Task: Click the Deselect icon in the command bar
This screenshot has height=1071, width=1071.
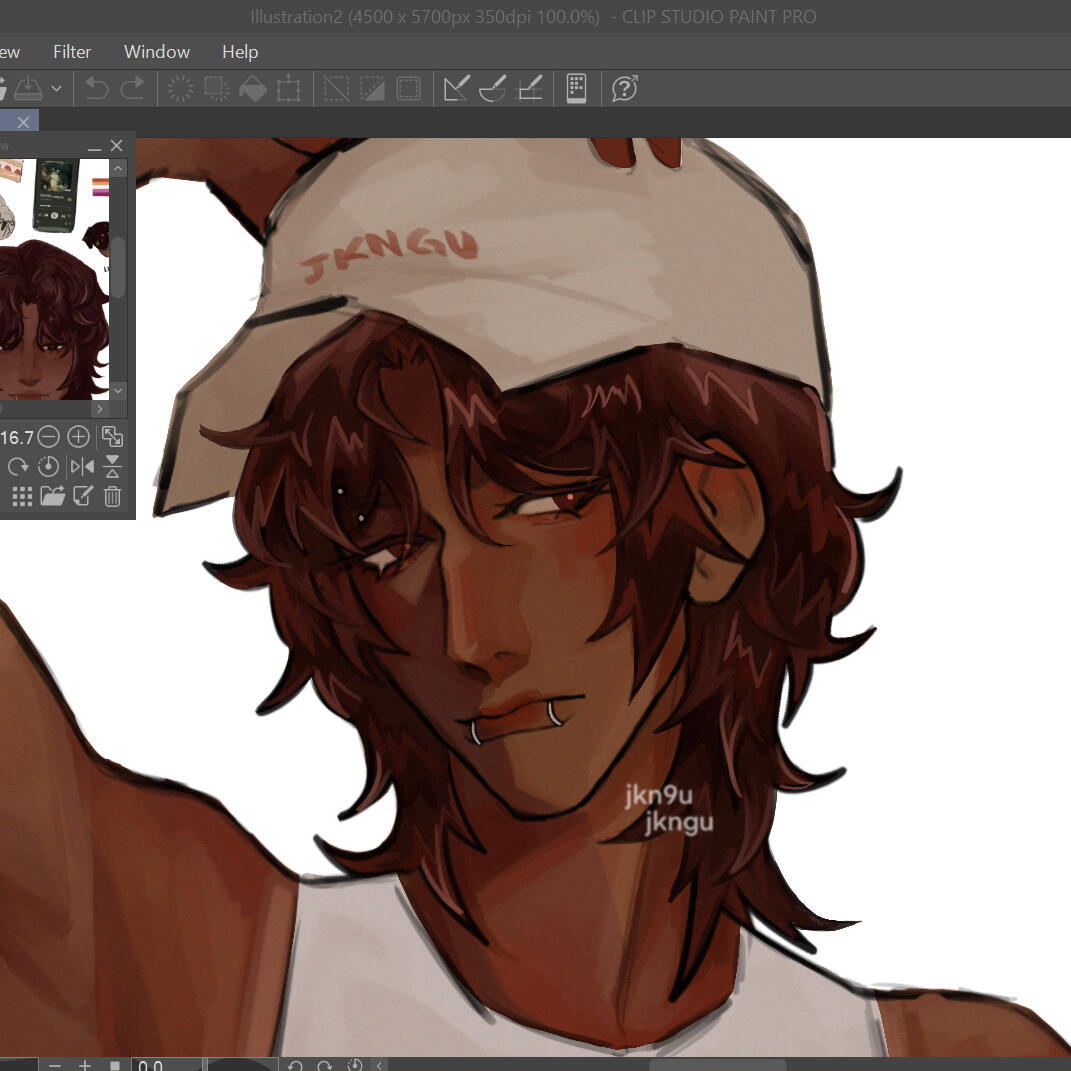Action: pyautogui.click(x=336, y=89)
